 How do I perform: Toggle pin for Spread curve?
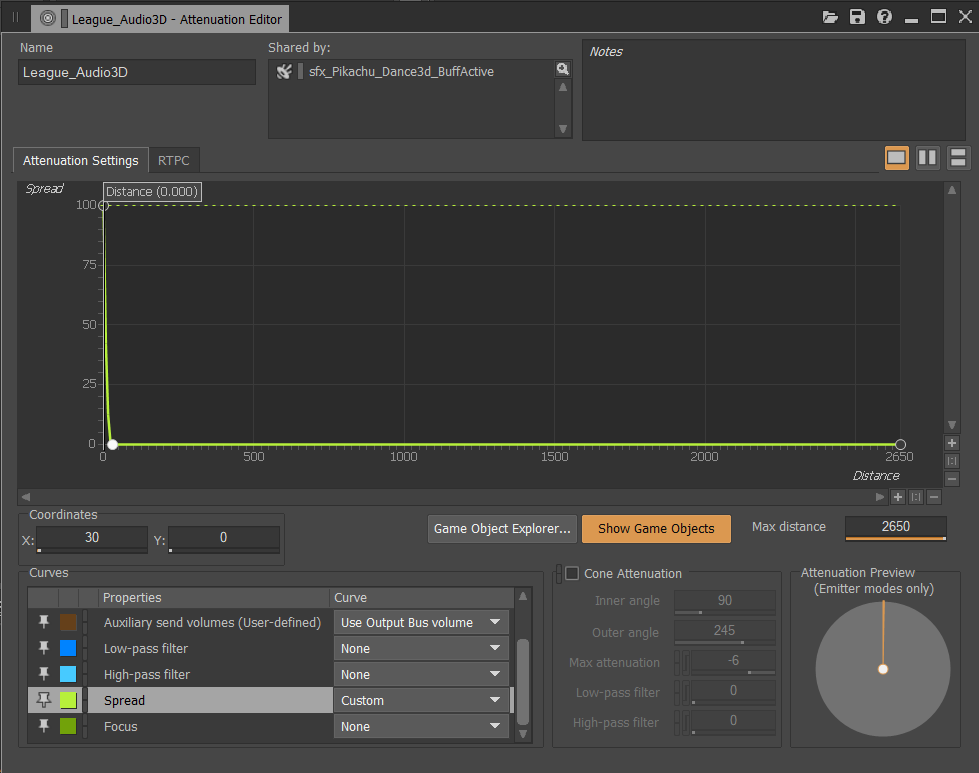(x=44, y=700)
